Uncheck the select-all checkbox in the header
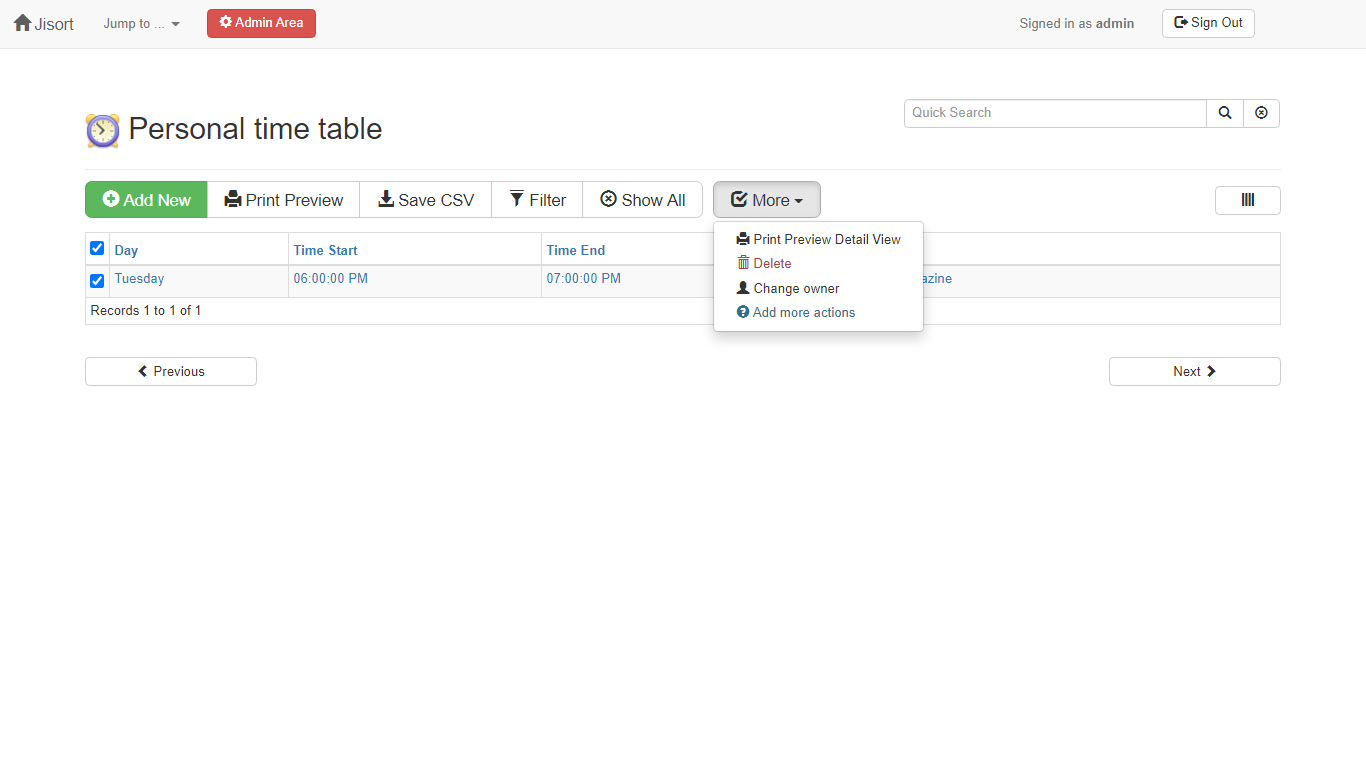 pos(96,248)
